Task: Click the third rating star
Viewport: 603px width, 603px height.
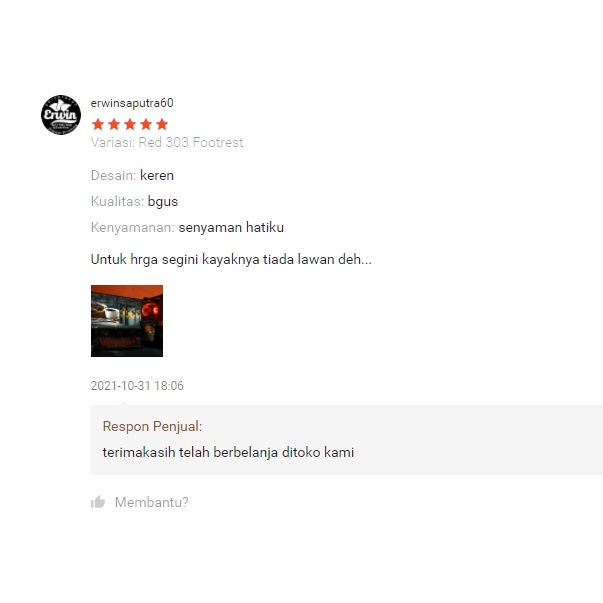Action: pyautogui.click(x=130, y=124)
